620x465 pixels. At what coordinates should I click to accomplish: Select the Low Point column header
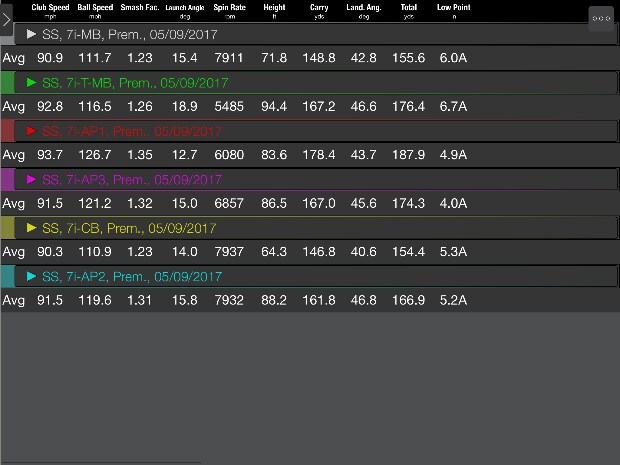pyautogui.click(x=453, y=11)
